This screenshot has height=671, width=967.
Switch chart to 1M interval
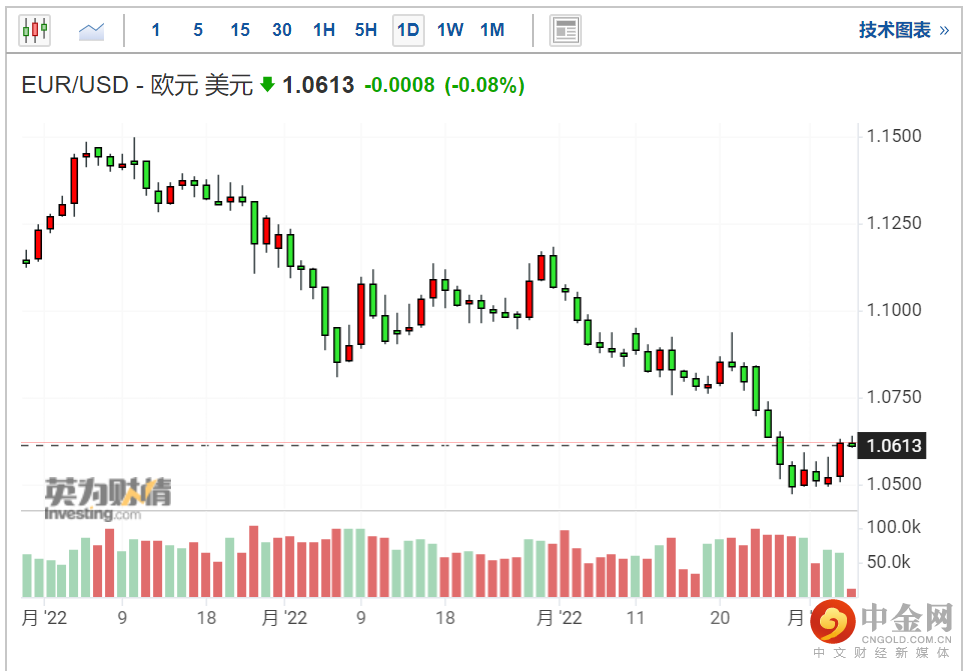pyautogui.click(x=492, y=30)
